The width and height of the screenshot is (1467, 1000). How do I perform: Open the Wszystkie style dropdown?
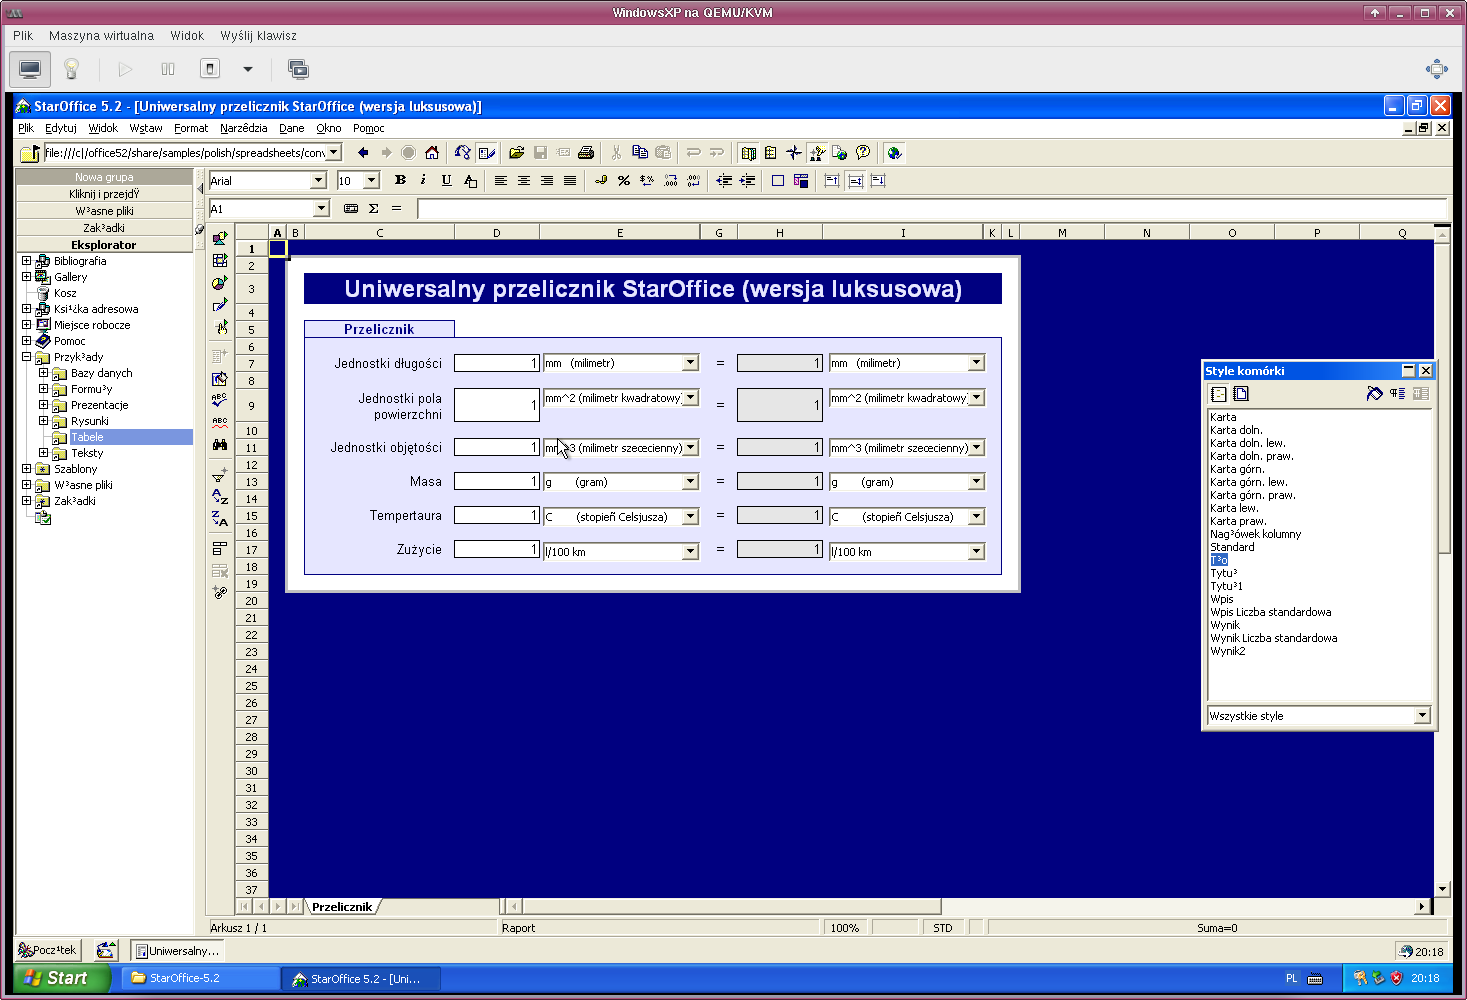(x=1422, y=716)
